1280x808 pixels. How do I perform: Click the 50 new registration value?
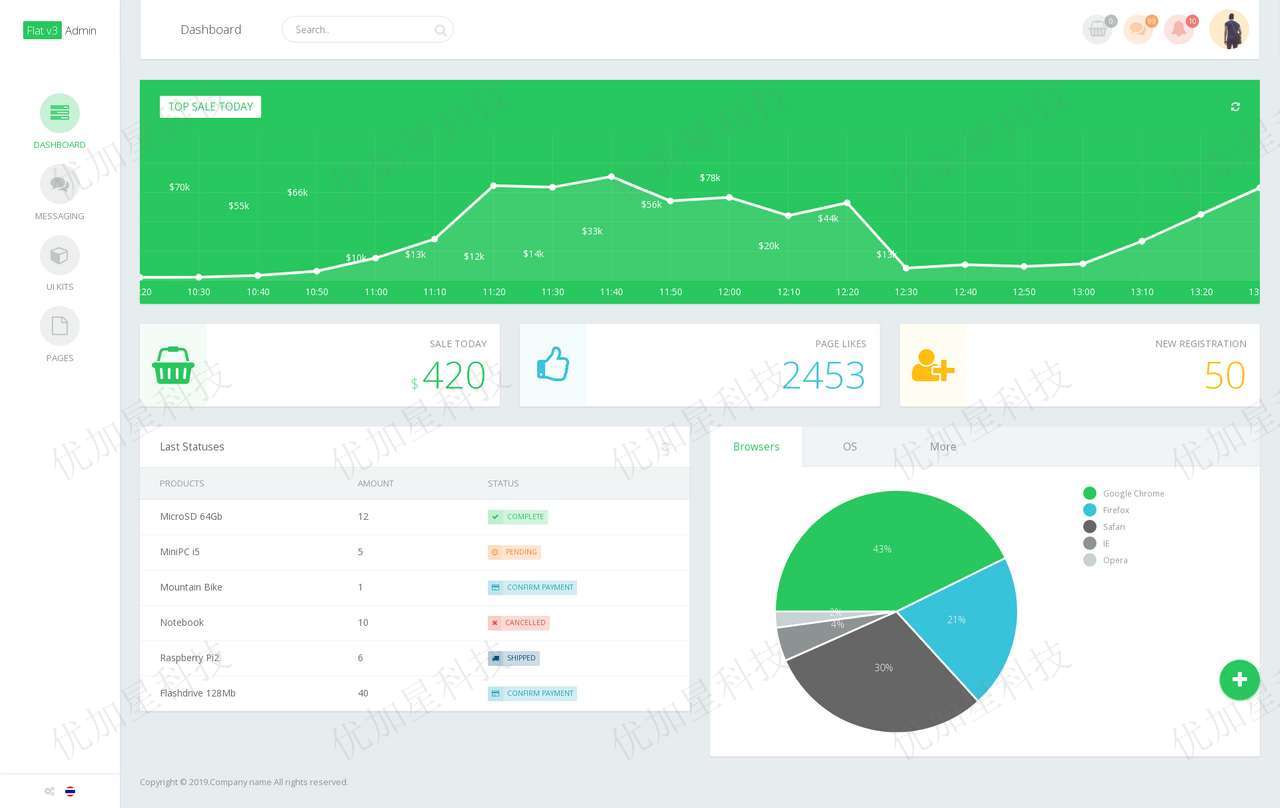1225,376
